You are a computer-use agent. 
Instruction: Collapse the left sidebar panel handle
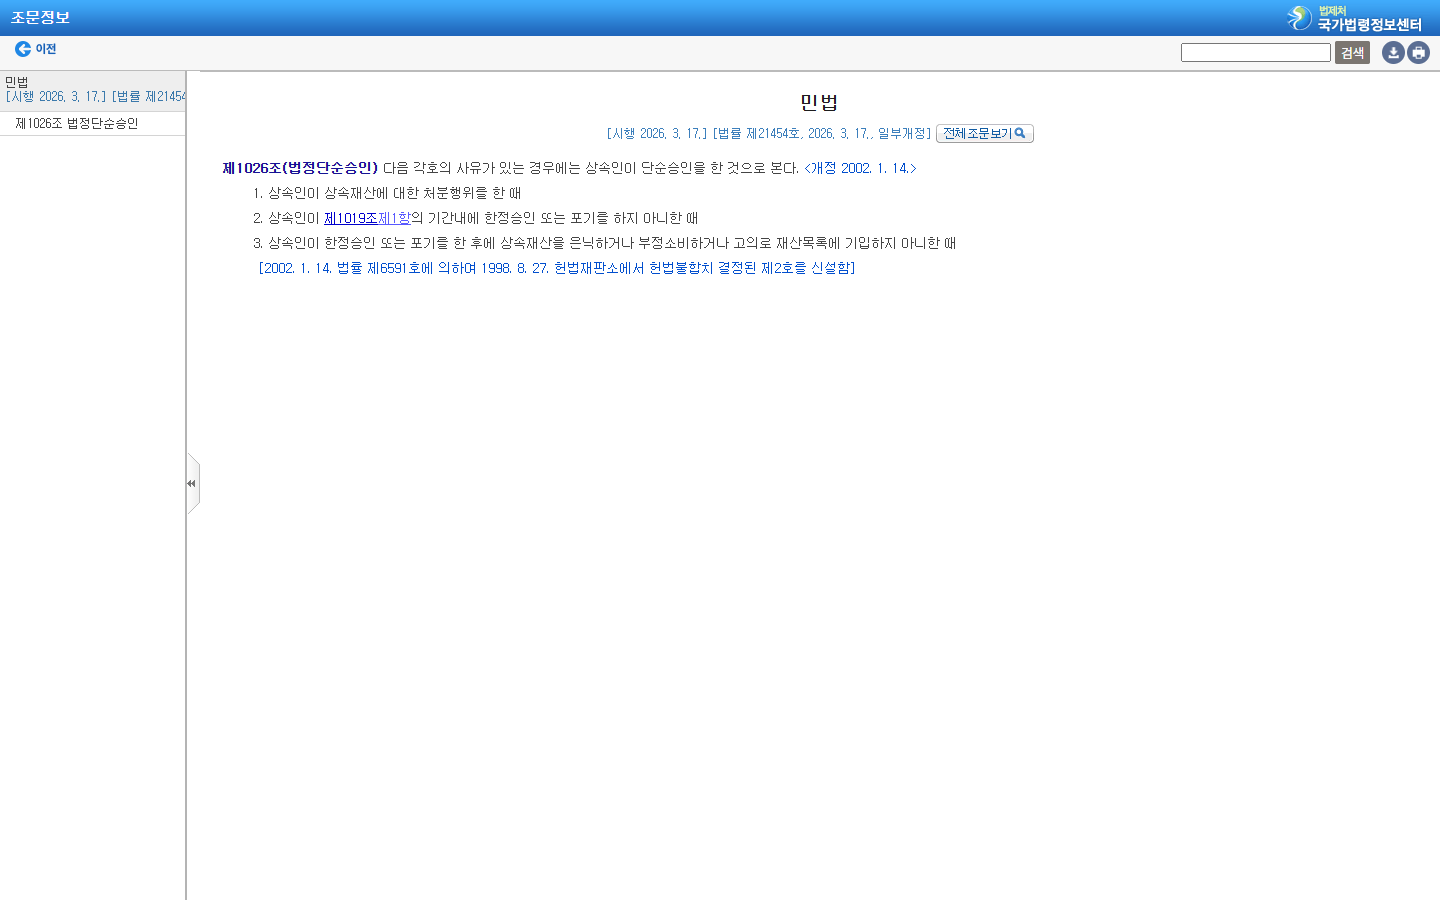tap(192, 483)
